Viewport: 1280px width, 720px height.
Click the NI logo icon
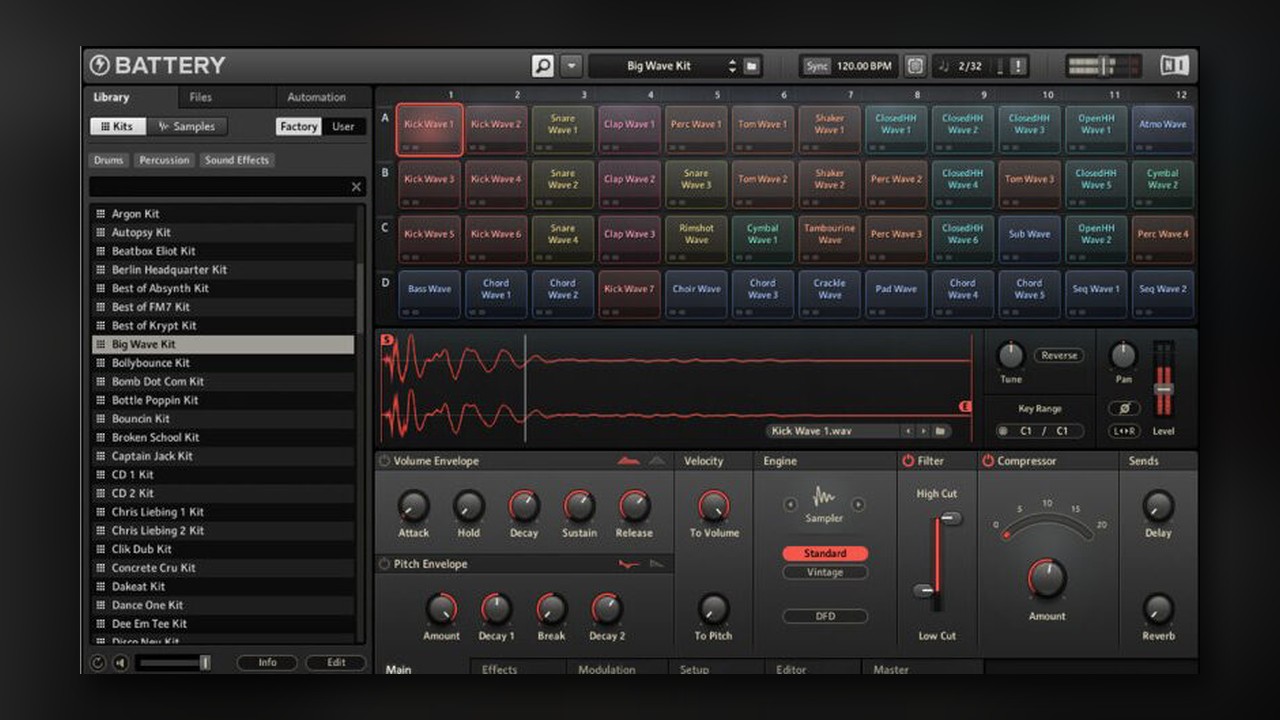click(x=1174, y=66)
